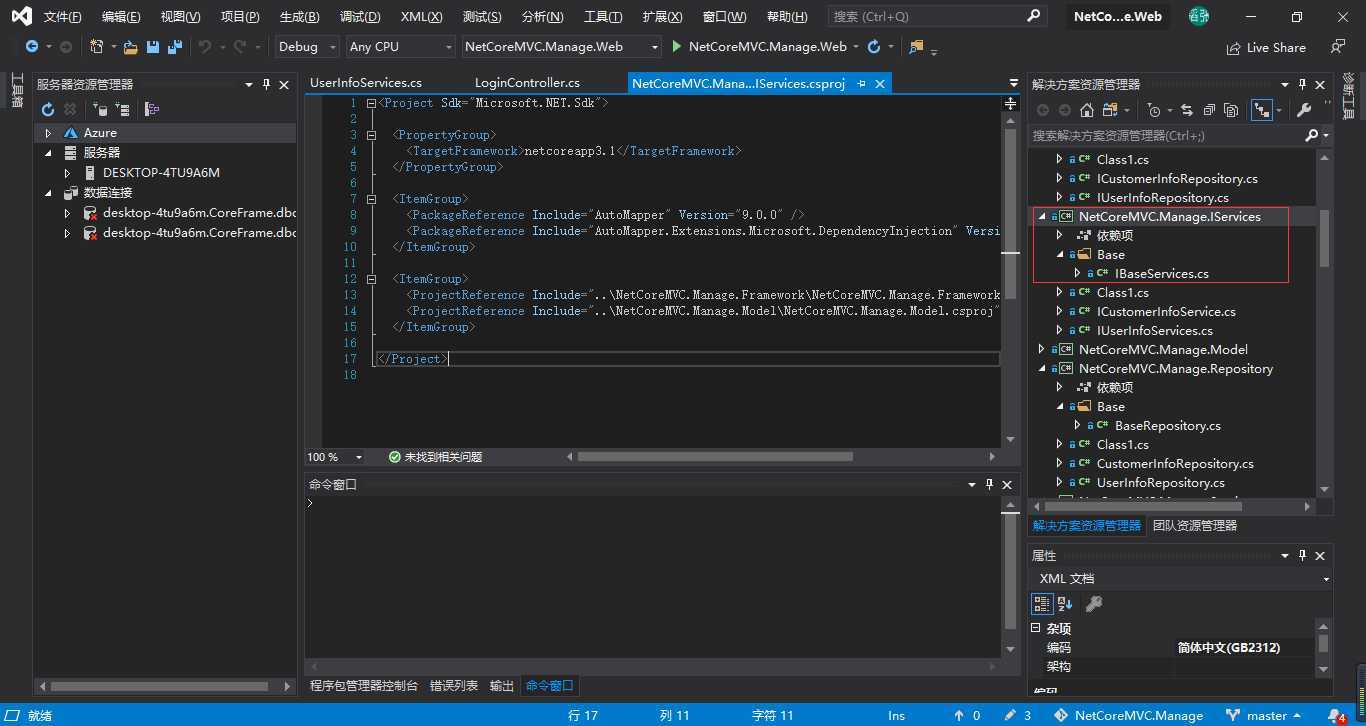
Task: Select IBaseServices.cs in Solution Explorer
Action: pos(1161,274)
